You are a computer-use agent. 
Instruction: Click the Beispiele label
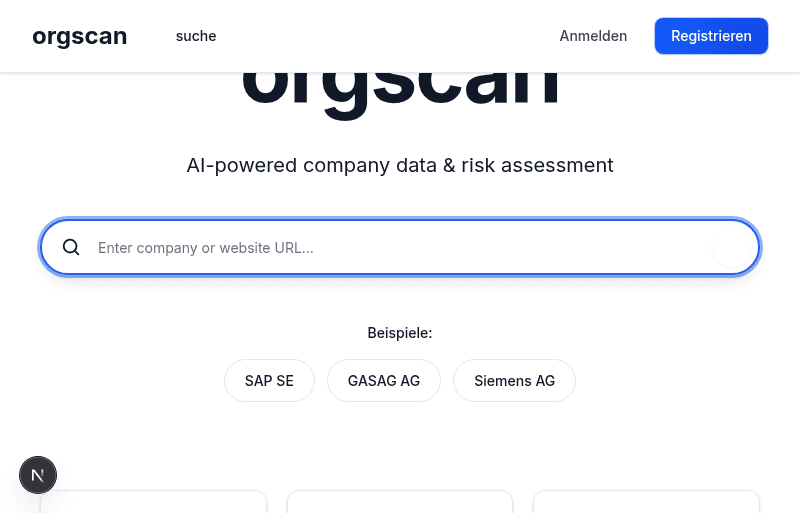coord(400,333)
